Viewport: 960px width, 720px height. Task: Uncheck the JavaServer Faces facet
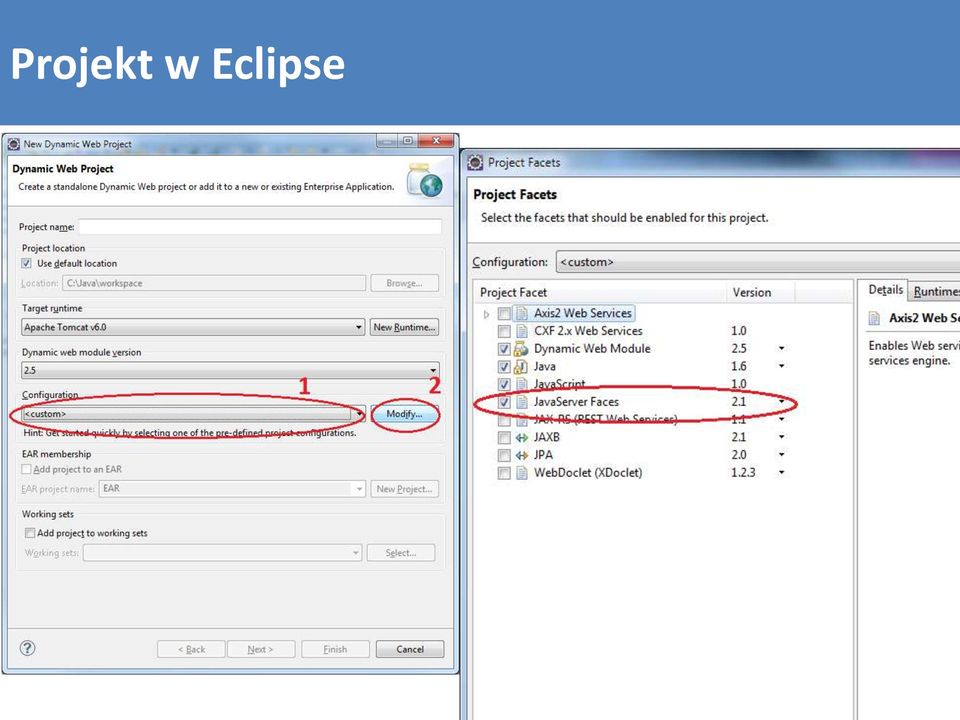tap(504, 402)
